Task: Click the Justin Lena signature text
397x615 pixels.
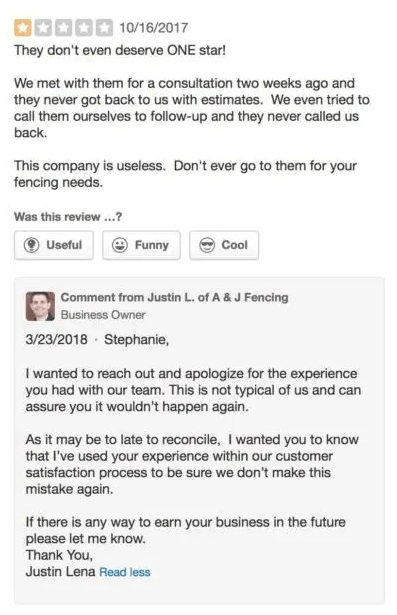Action: point(60,572)
